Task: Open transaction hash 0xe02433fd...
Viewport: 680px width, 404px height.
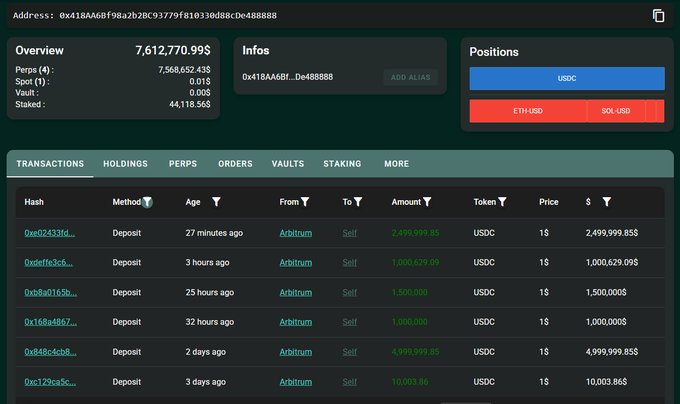Action: (x=49, y=233)
